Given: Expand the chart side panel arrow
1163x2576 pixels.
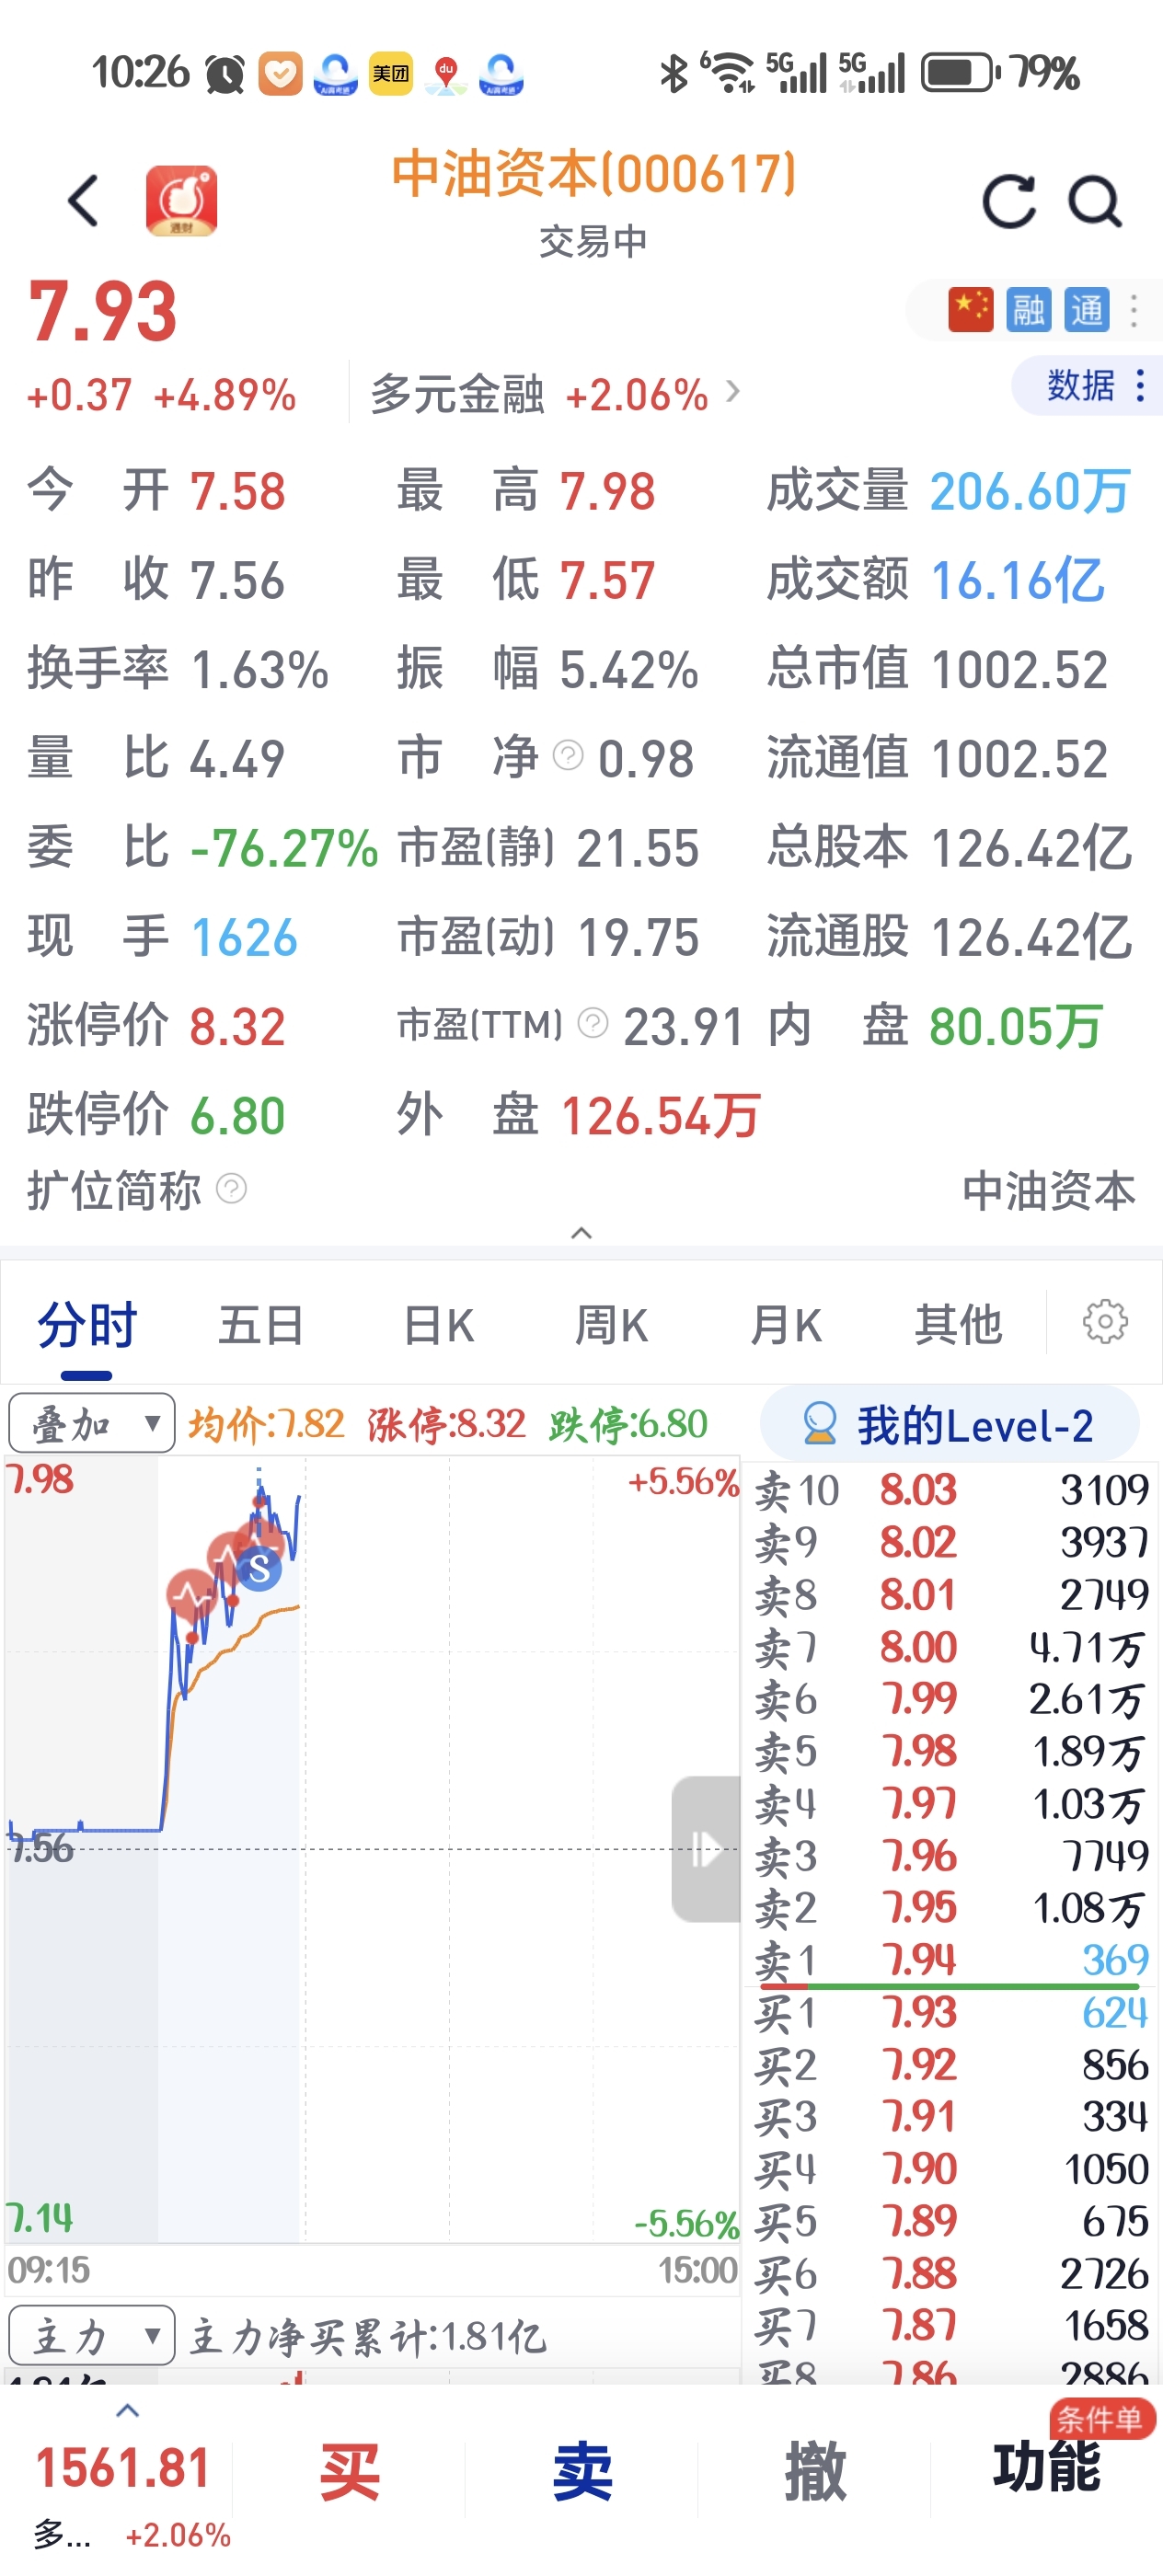Looking at the screenshot, I should point(706,1848).
